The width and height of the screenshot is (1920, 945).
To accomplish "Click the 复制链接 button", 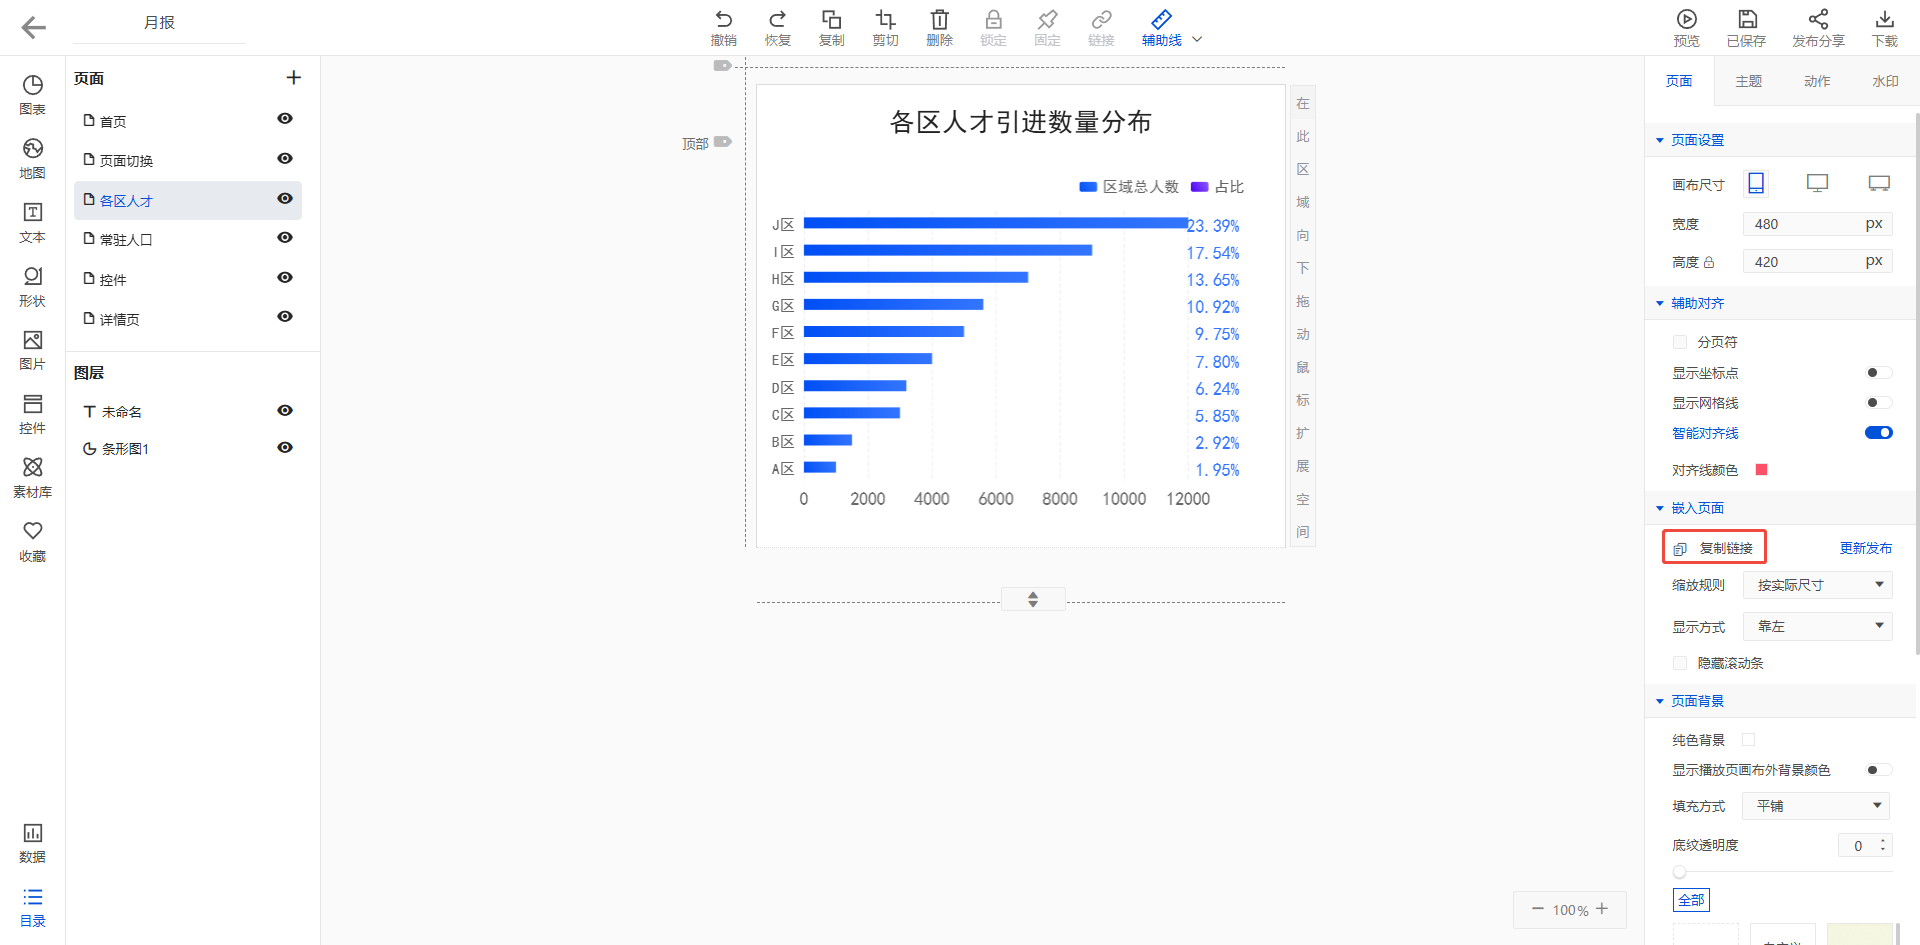I will click(1715, 548).
